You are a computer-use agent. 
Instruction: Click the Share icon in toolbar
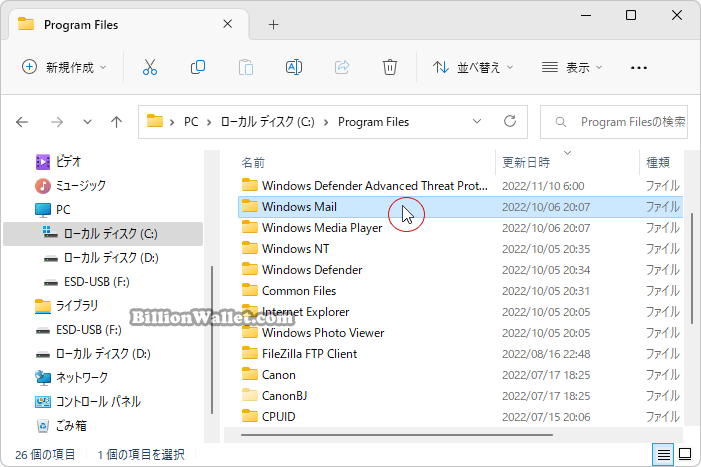click(342, 67)
